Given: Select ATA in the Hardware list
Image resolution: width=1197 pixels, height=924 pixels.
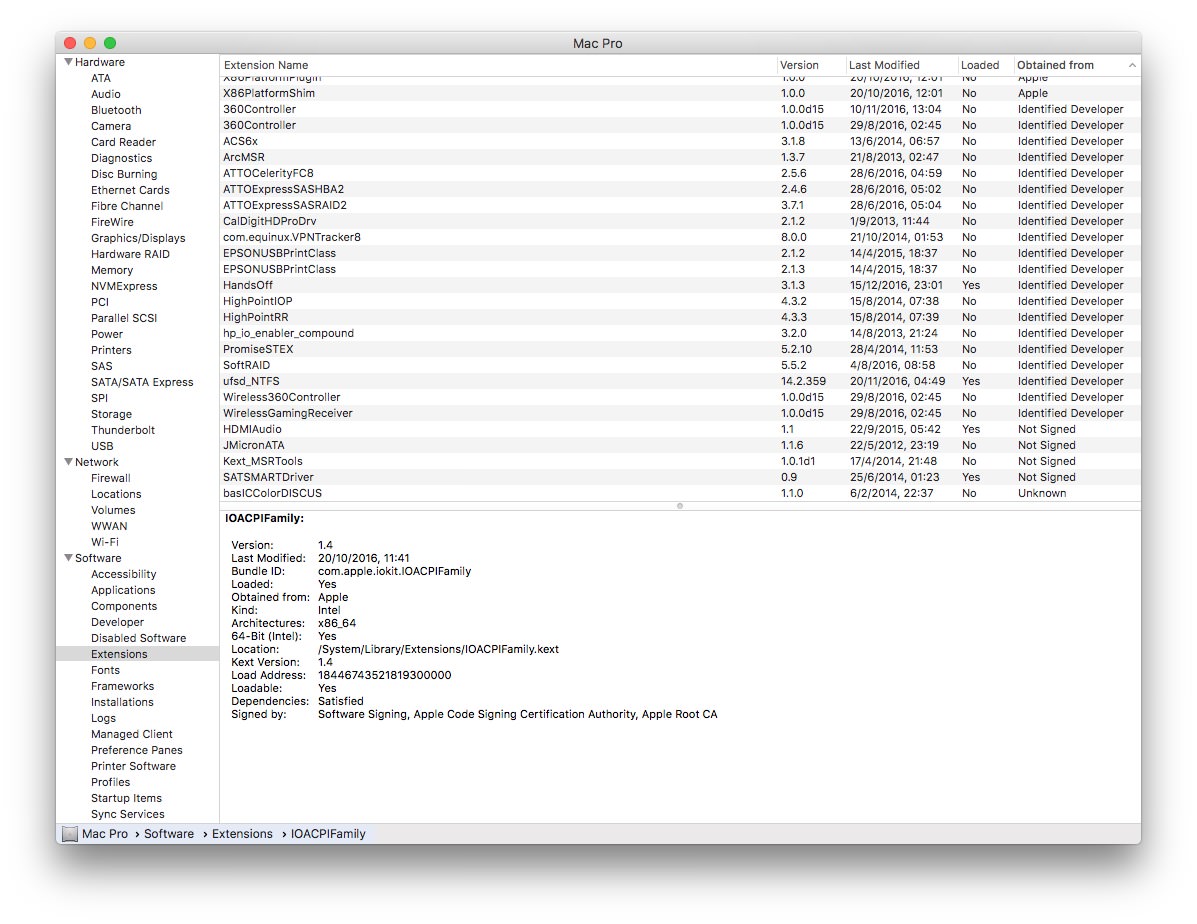Looking at the screenshot, I should click(101, 78).
